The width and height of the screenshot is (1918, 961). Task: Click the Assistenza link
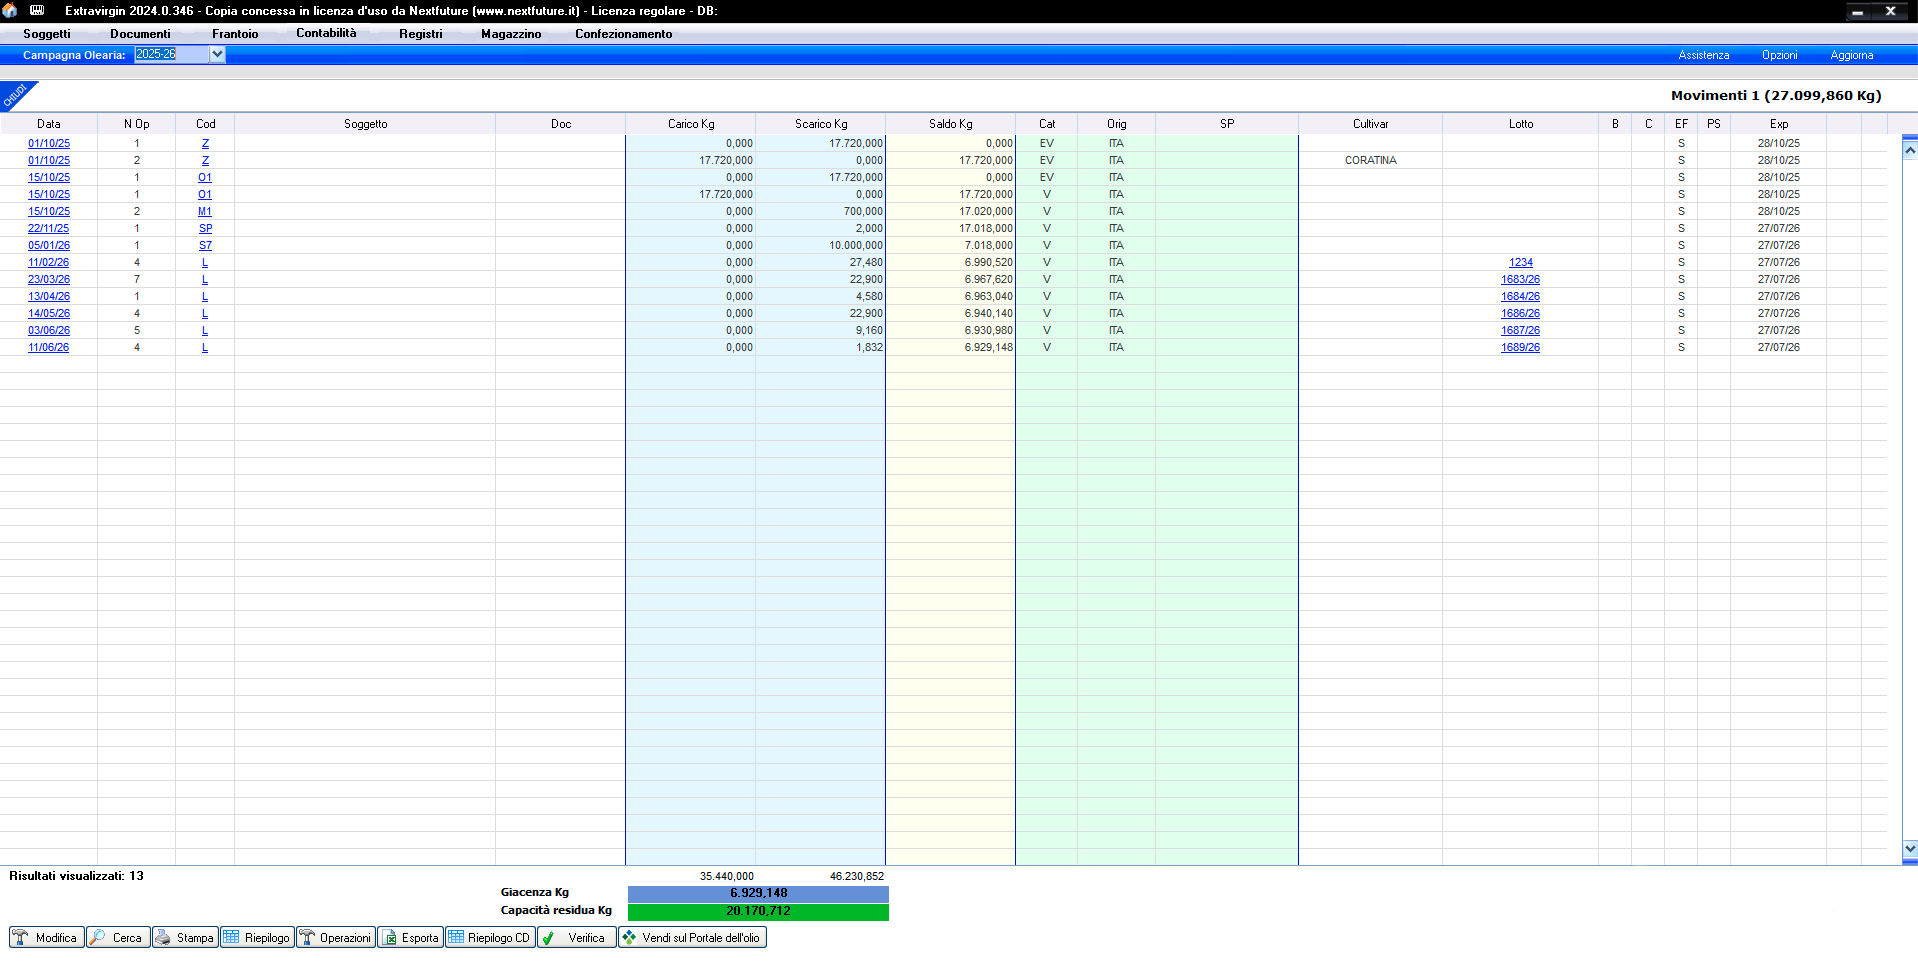pyautogui.click(x=1703, y=55)
